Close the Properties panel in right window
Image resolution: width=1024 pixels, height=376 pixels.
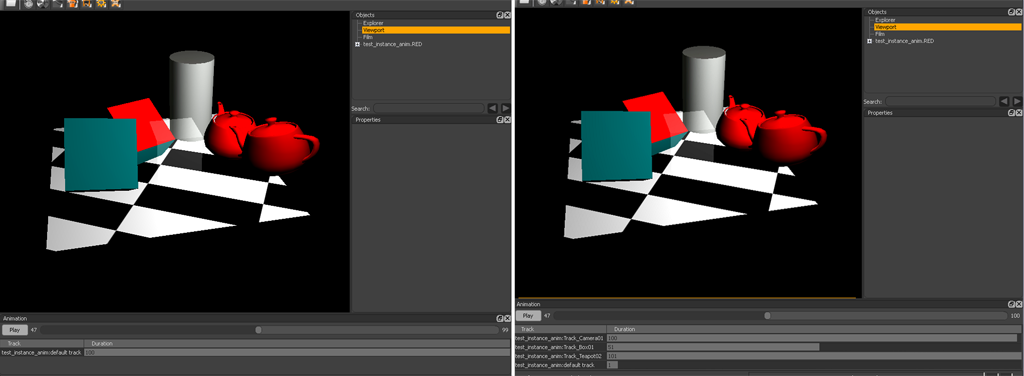coord(1019,113)
